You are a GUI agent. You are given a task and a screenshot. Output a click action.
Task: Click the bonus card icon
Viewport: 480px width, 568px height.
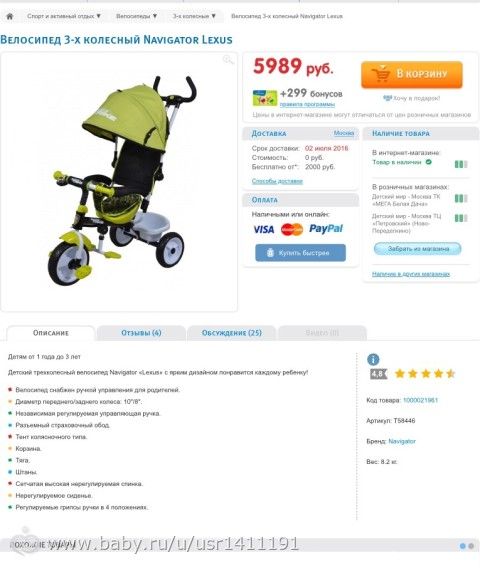click(x=264, y=98)
